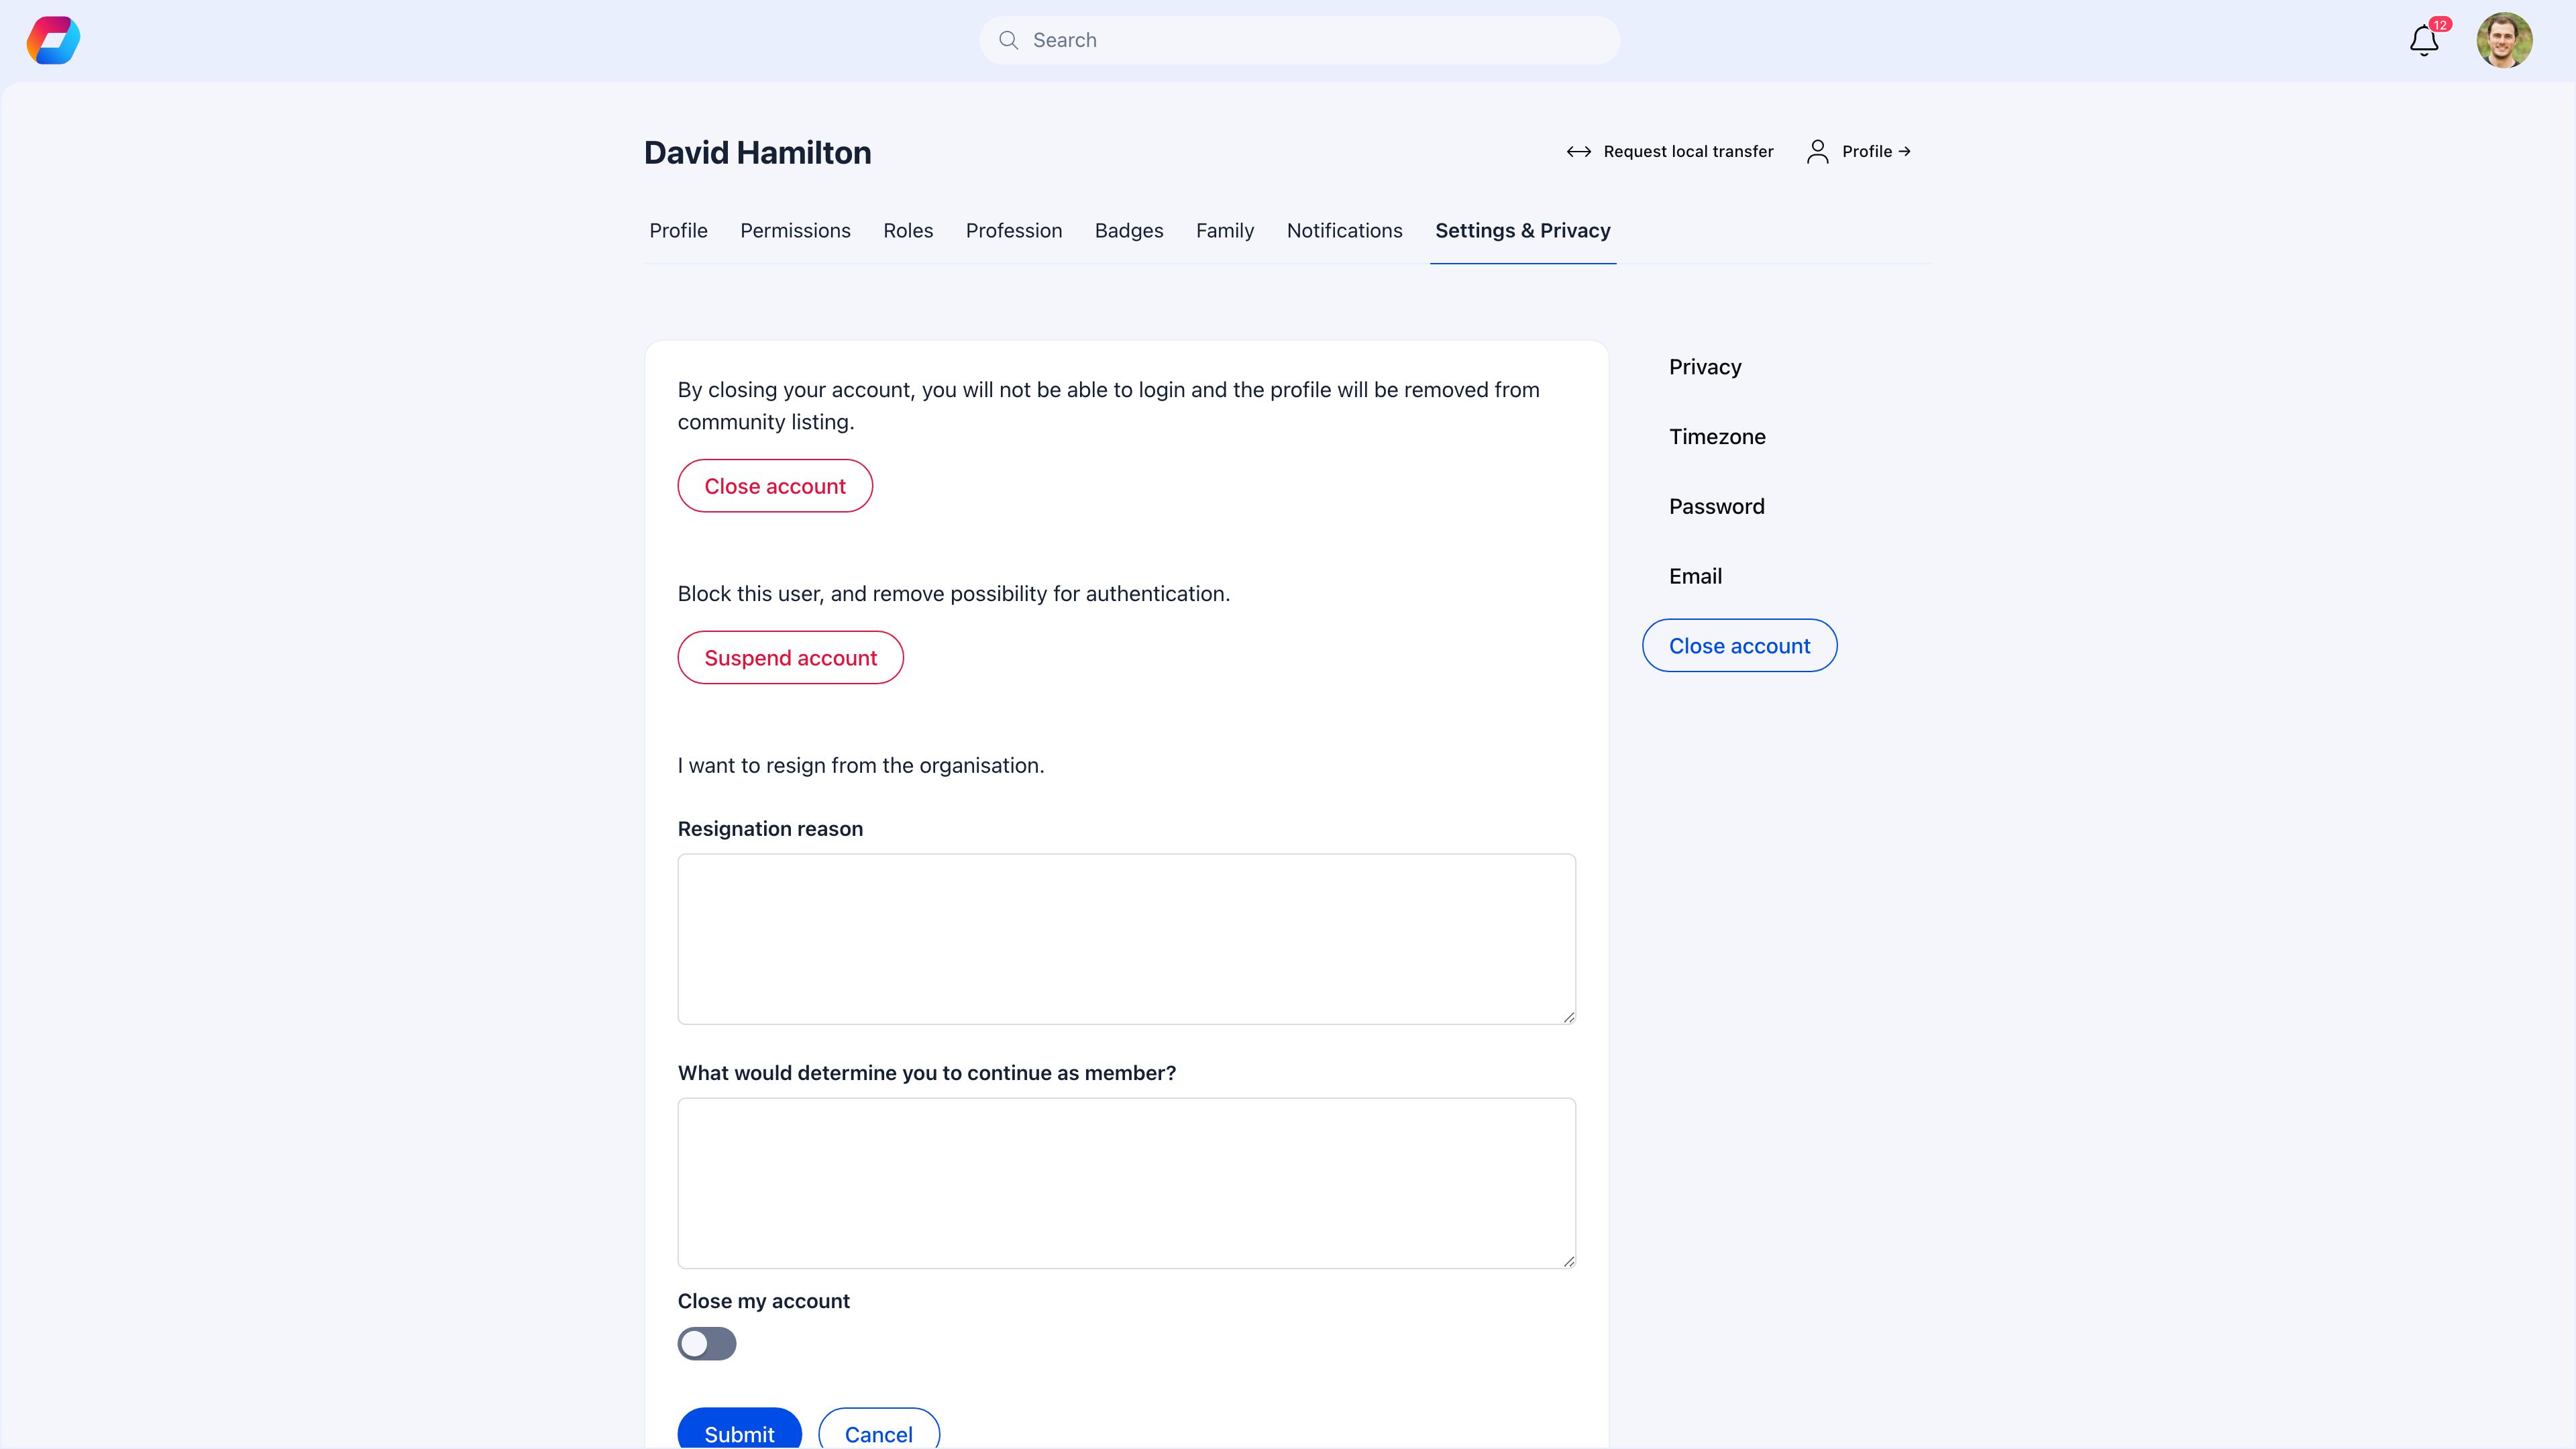Click the app logo in the top-left corner
2576x1449 pixels.
(52, 40)
